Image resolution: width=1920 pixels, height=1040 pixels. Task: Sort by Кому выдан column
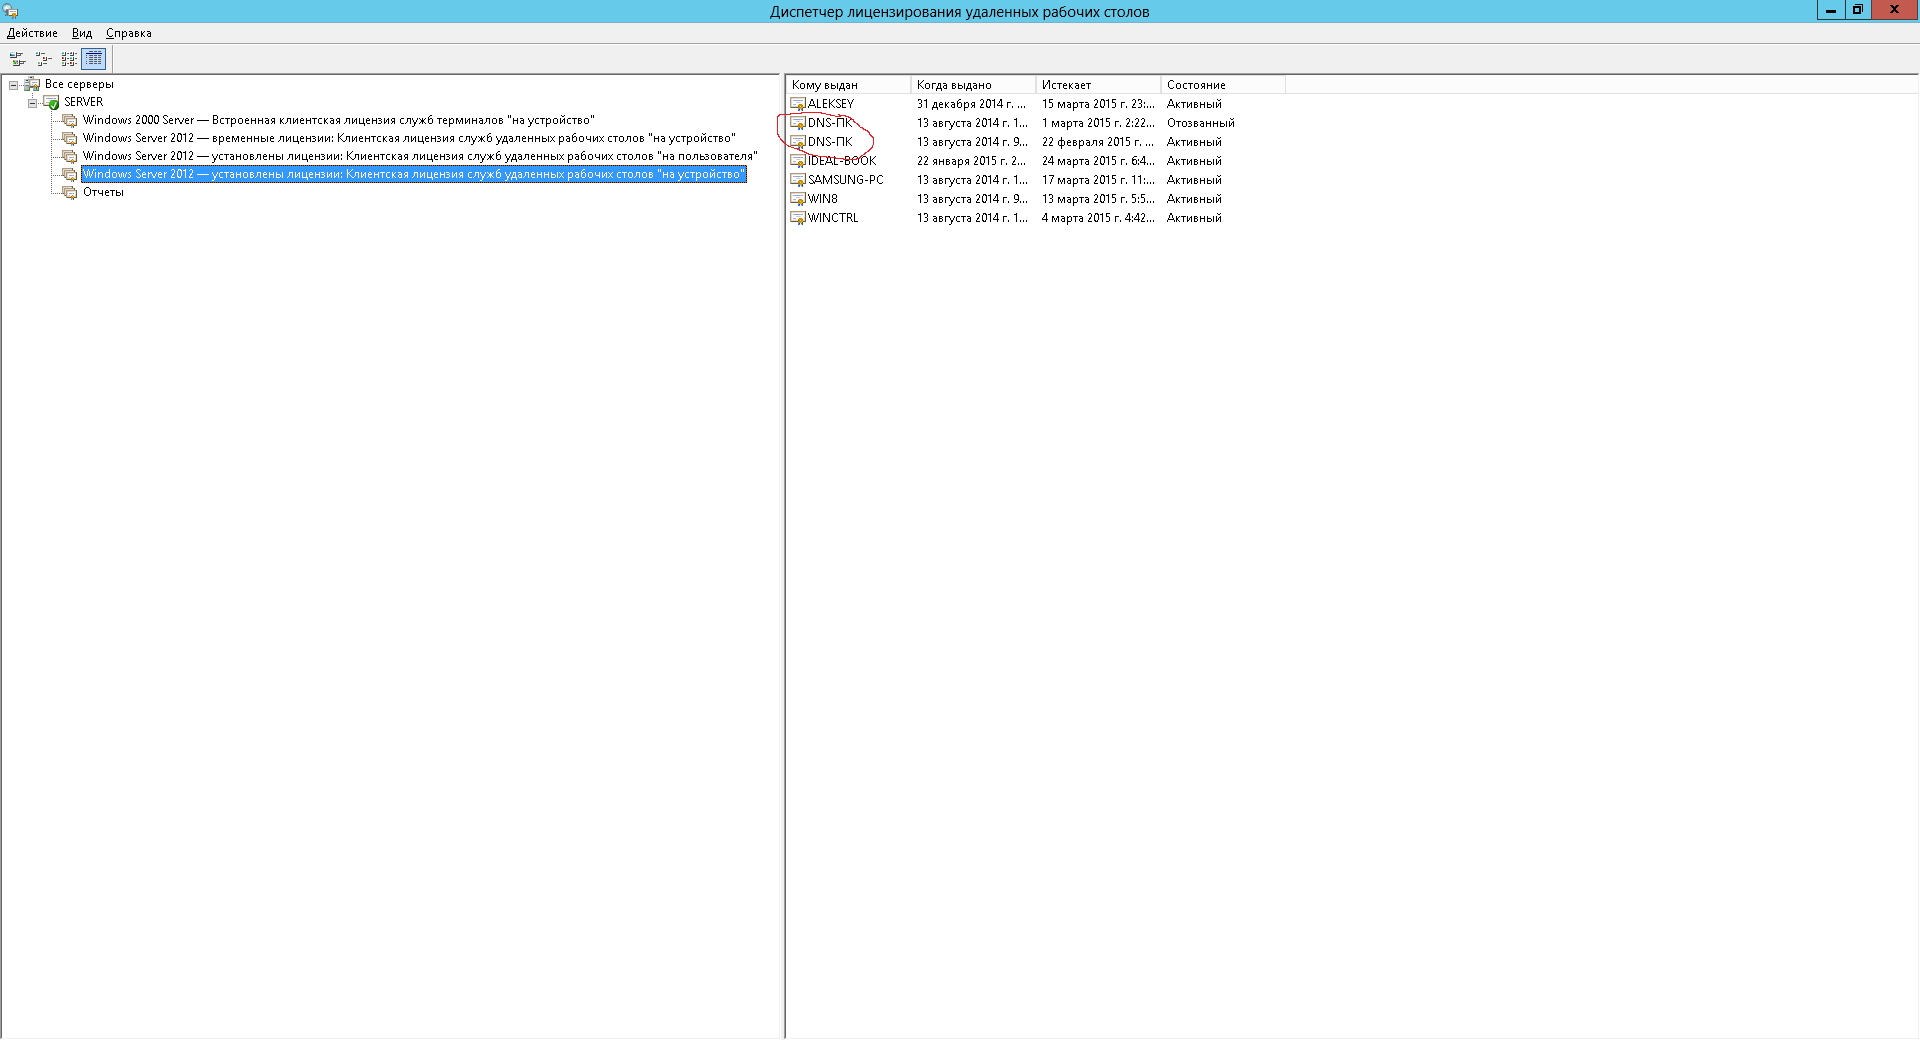pos(848,85)
